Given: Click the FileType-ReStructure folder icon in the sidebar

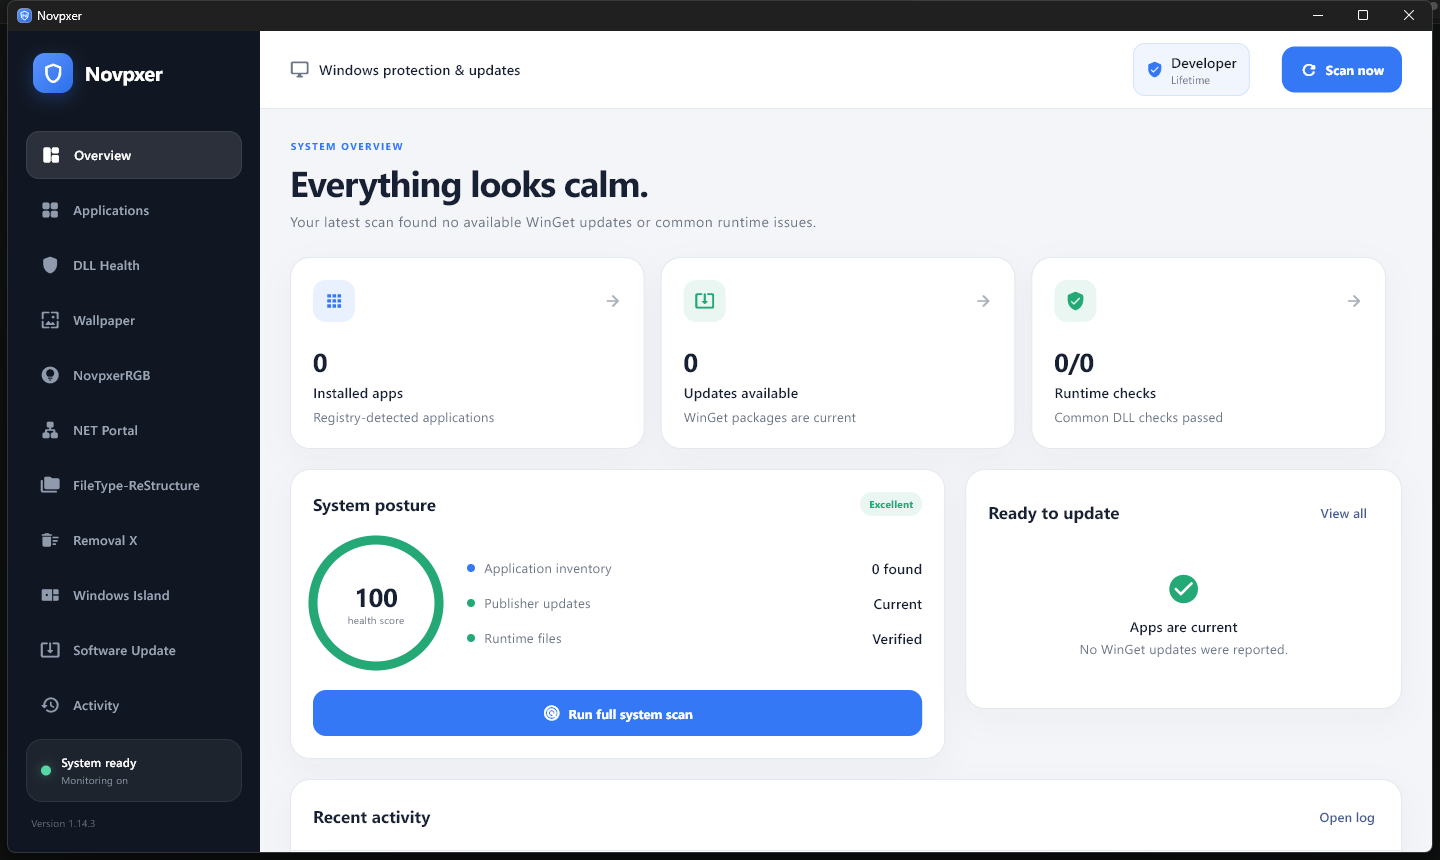Looking at the screenshot, I should coord(50,485).
